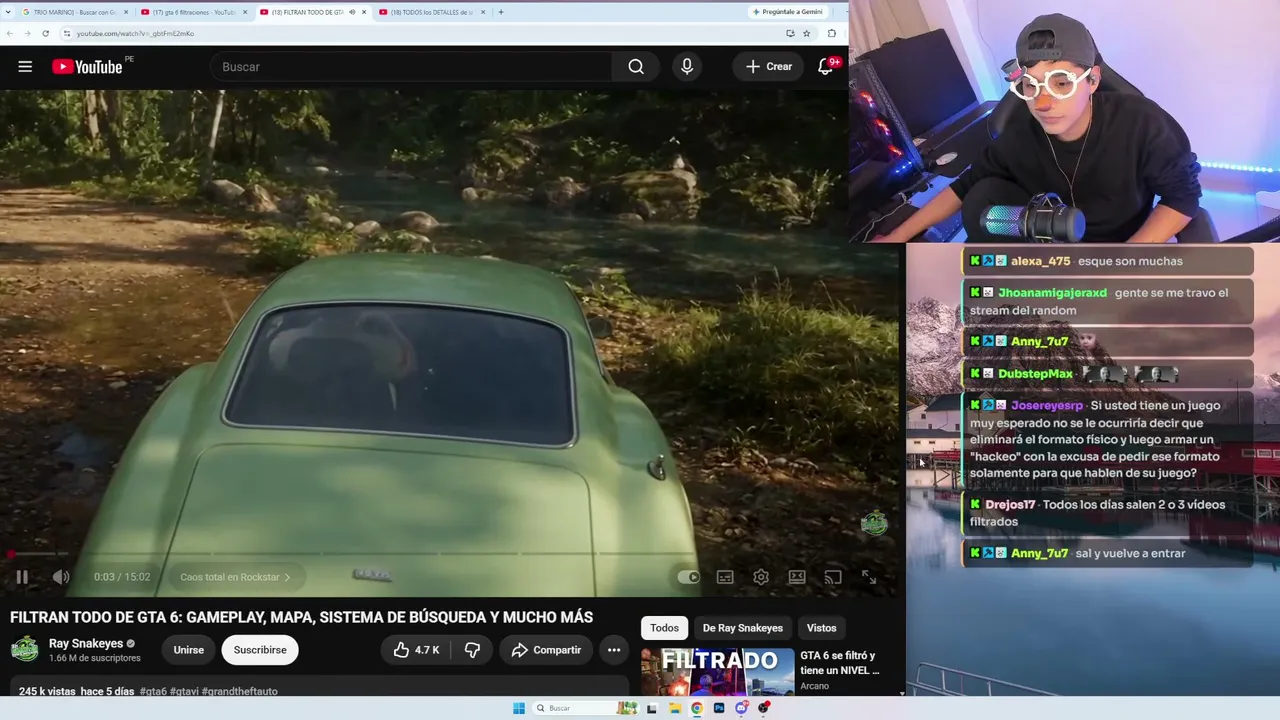
Task: Reload the YouTube page
Action: click(x=45, y=33)
